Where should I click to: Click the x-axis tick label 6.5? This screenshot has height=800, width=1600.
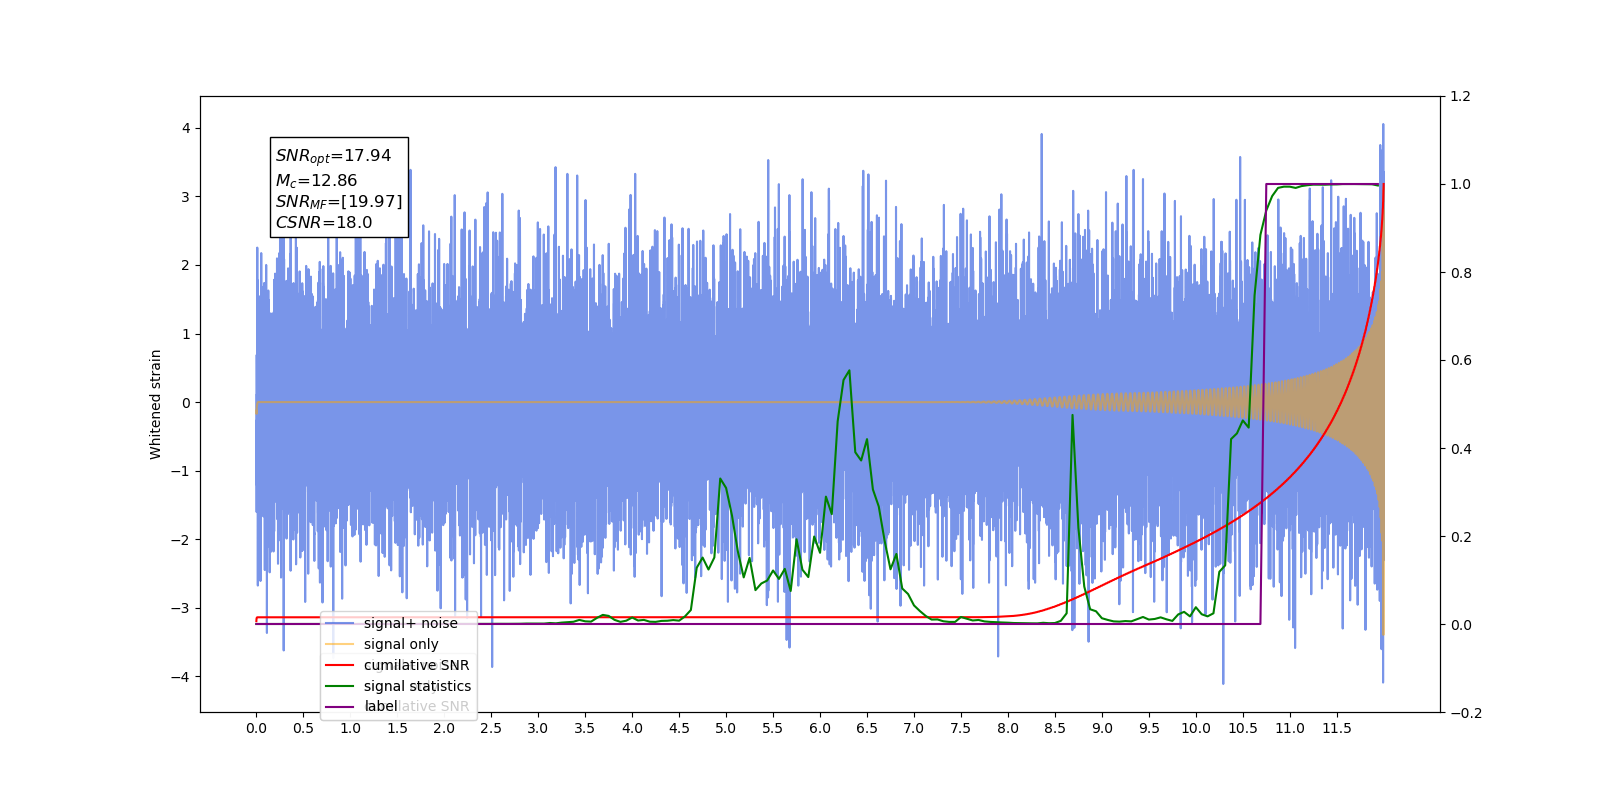tap(867, 728)
